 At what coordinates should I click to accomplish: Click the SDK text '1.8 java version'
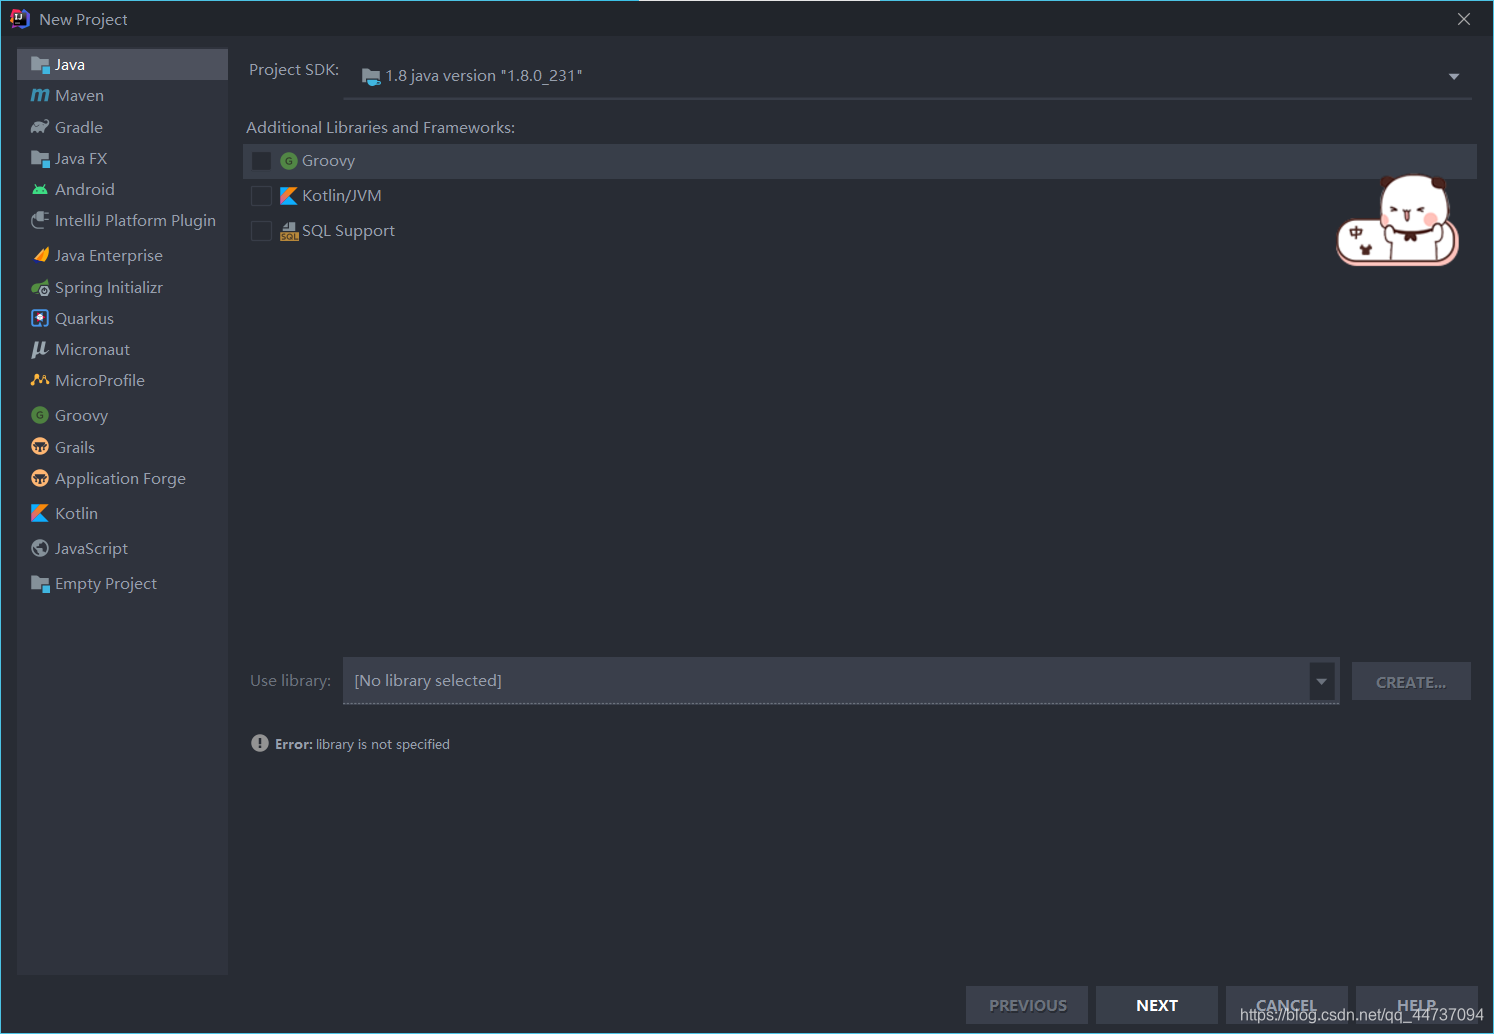coord(484,76)
